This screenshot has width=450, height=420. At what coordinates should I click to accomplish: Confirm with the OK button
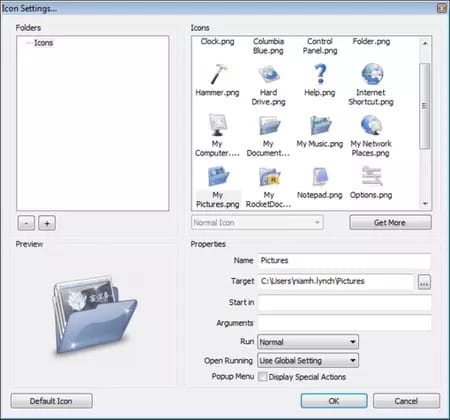(334, 401)
